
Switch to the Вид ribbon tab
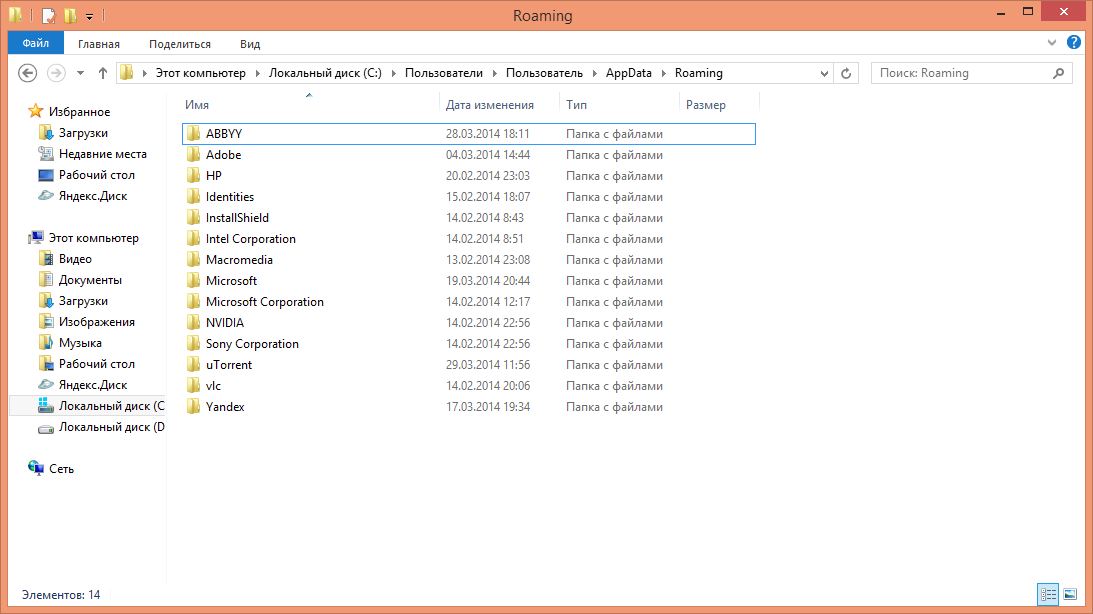click(250, 44)
